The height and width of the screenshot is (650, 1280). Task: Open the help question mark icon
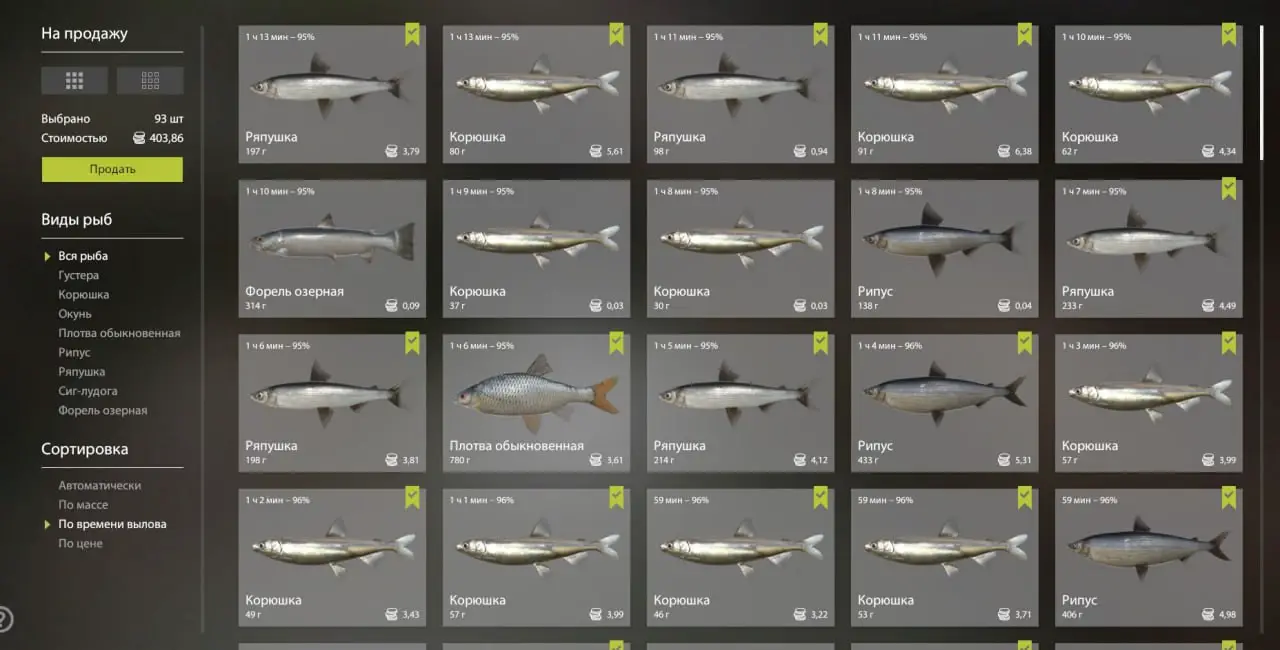click(x=5, y=618)
